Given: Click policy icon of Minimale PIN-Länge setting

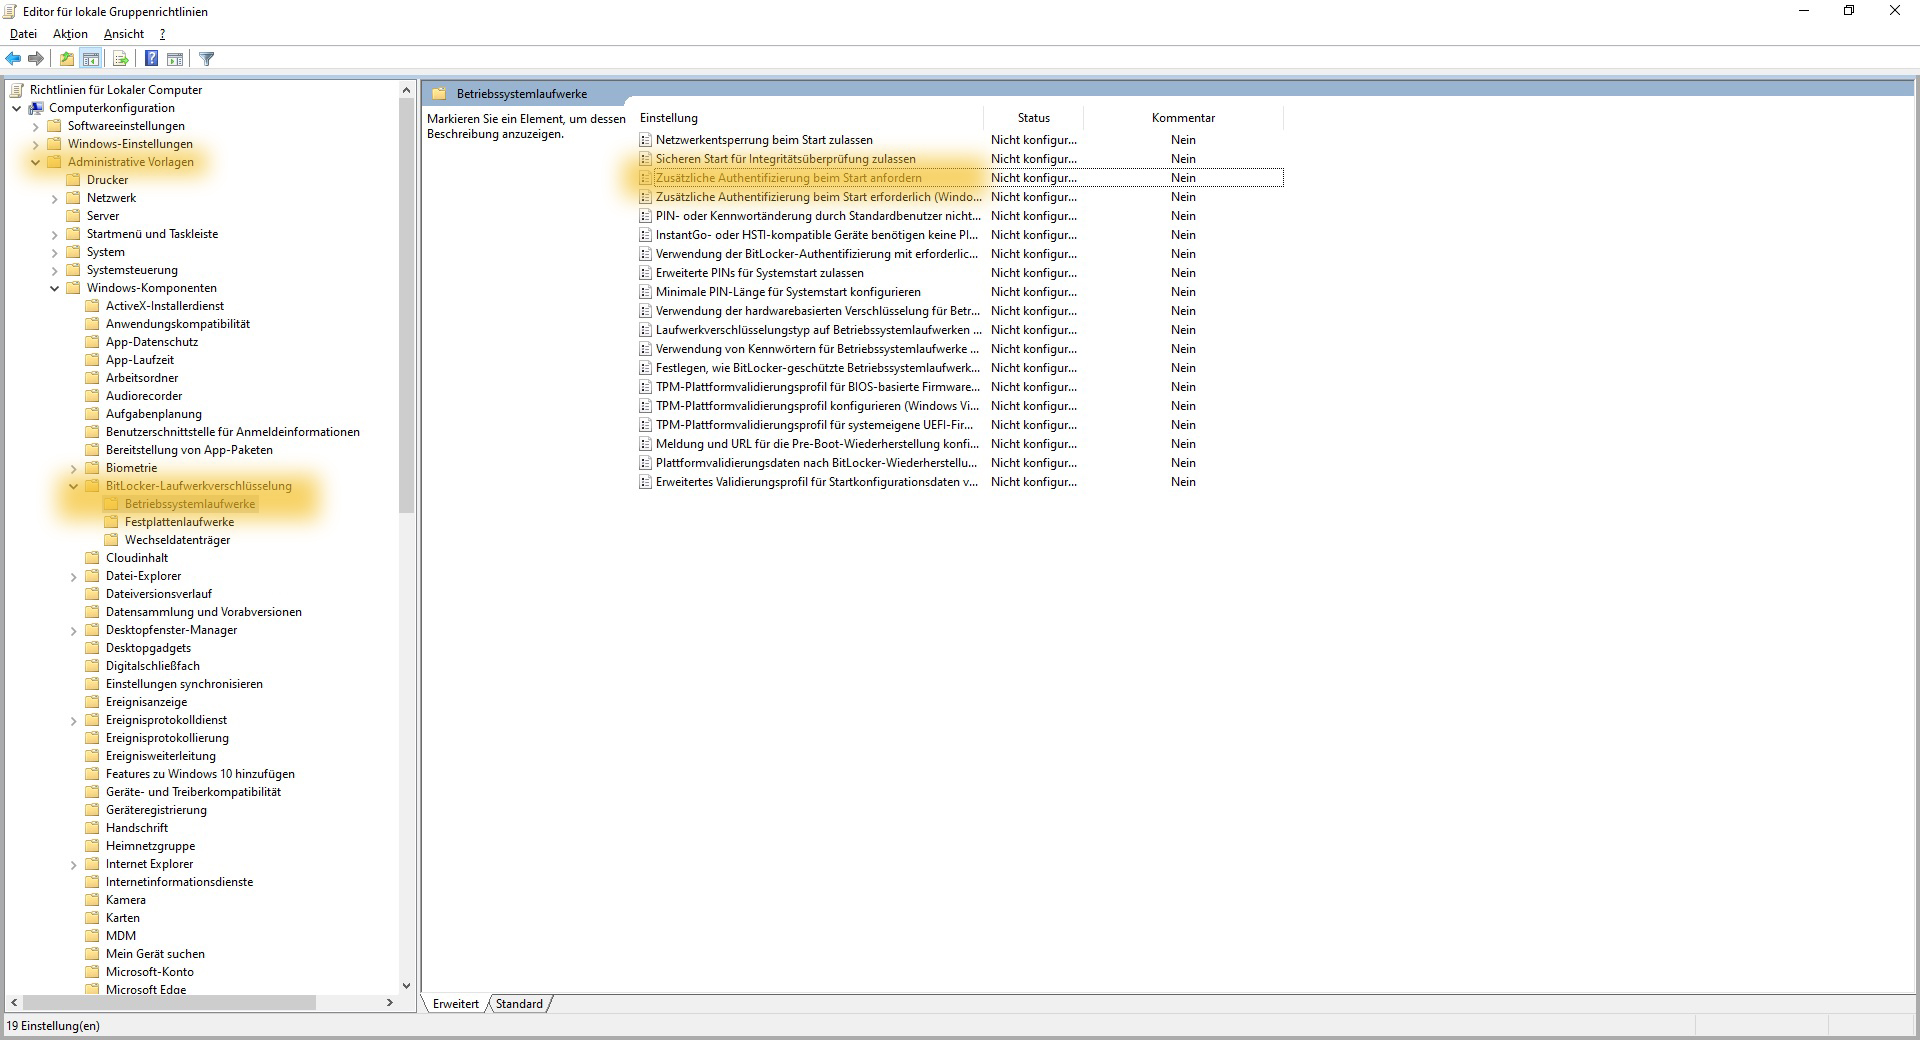Looking at the screenshot, I should pyautogui.click(x=646, y=292).
